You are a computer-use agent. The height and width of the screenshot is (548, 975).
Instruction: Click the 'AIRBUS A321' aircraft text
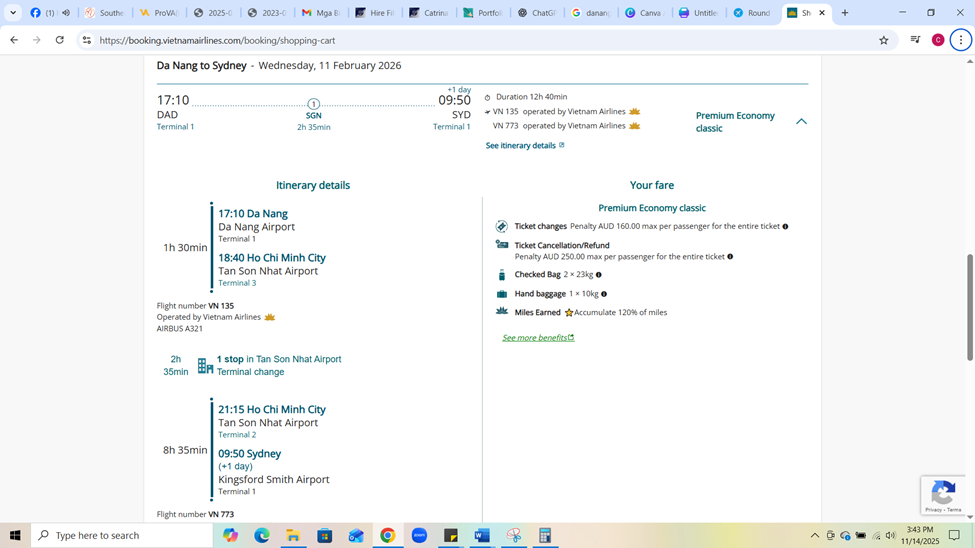(180, 329)
